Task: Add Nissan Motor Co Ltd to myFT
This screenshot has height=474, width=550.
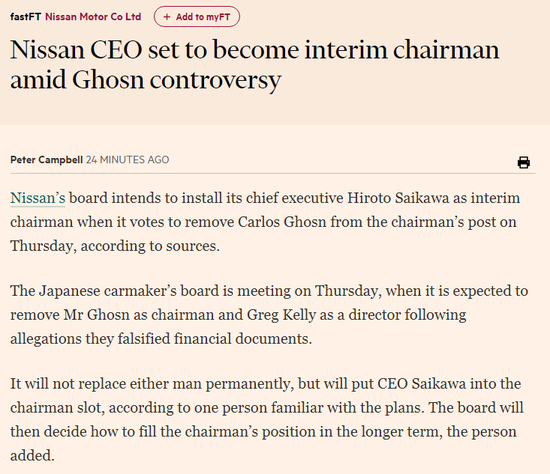Action: coord(197,16)
